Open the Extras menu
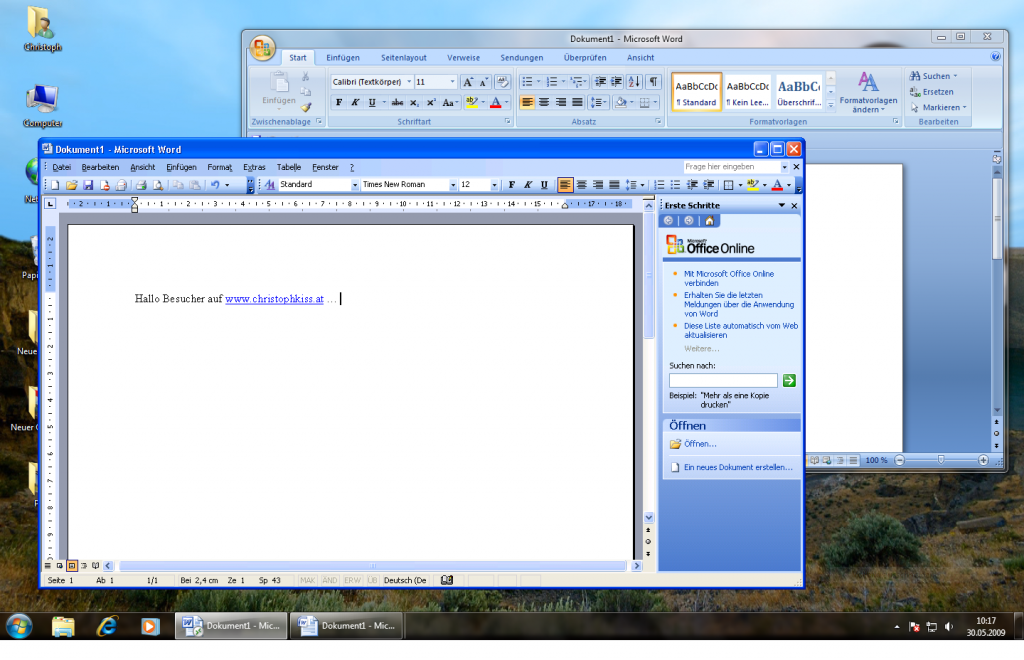The width and height of the screenshot is (1024, 660). pyautogui.click(x=254, y=167)
